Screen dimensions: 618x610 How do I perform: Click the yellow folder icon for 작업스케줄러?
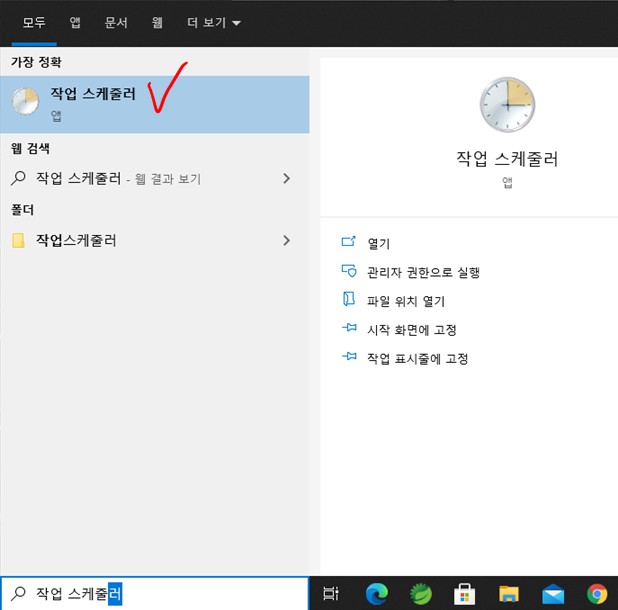point(18,240)
